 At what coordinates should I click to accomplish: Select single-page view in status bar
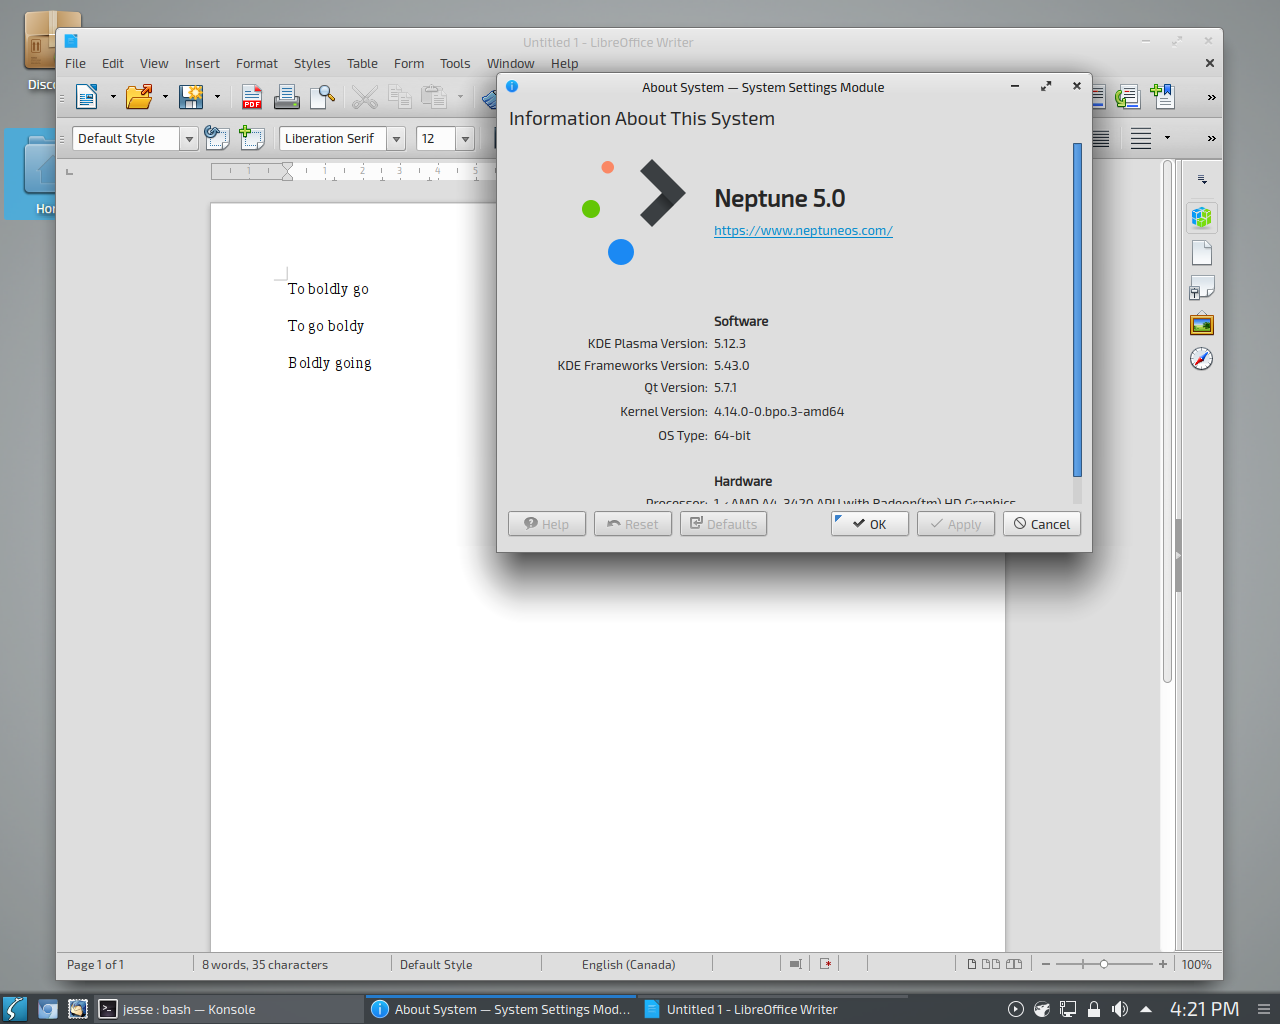pos(972,964)
